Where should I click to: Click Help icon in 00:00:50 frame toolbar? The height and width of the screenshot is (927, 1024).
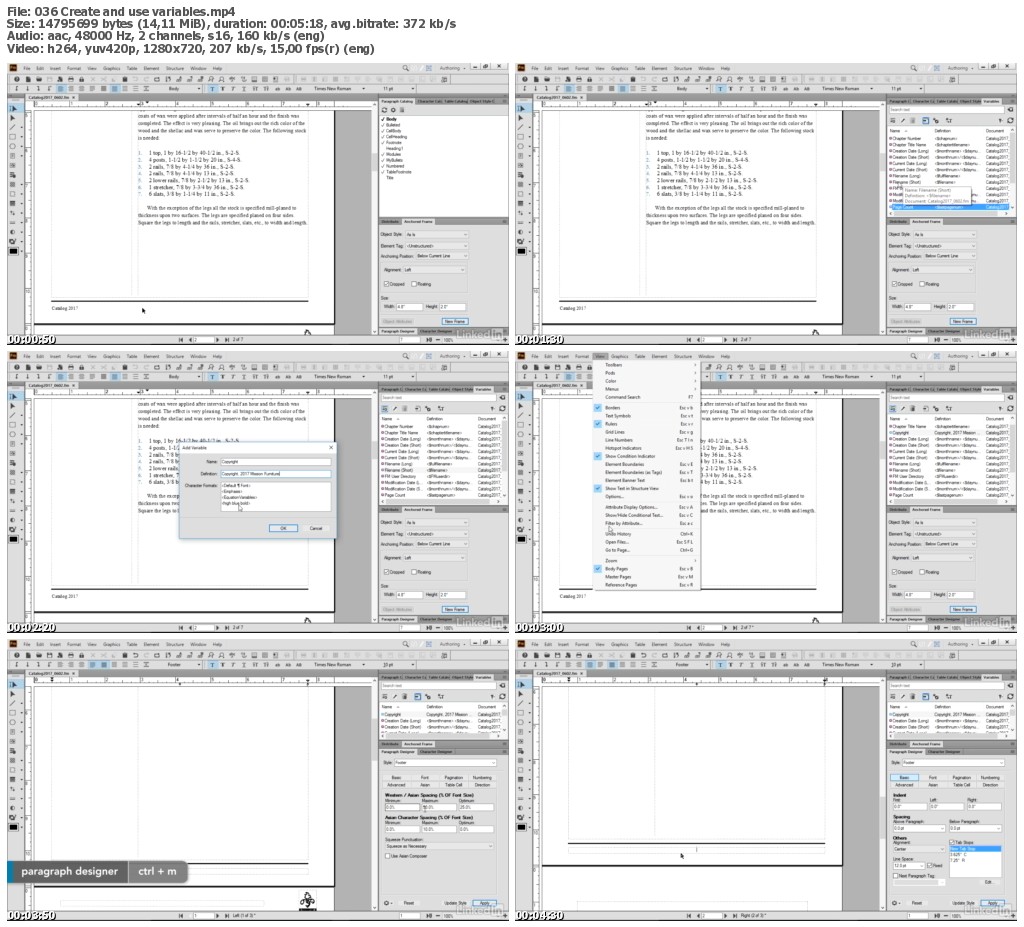17,79
